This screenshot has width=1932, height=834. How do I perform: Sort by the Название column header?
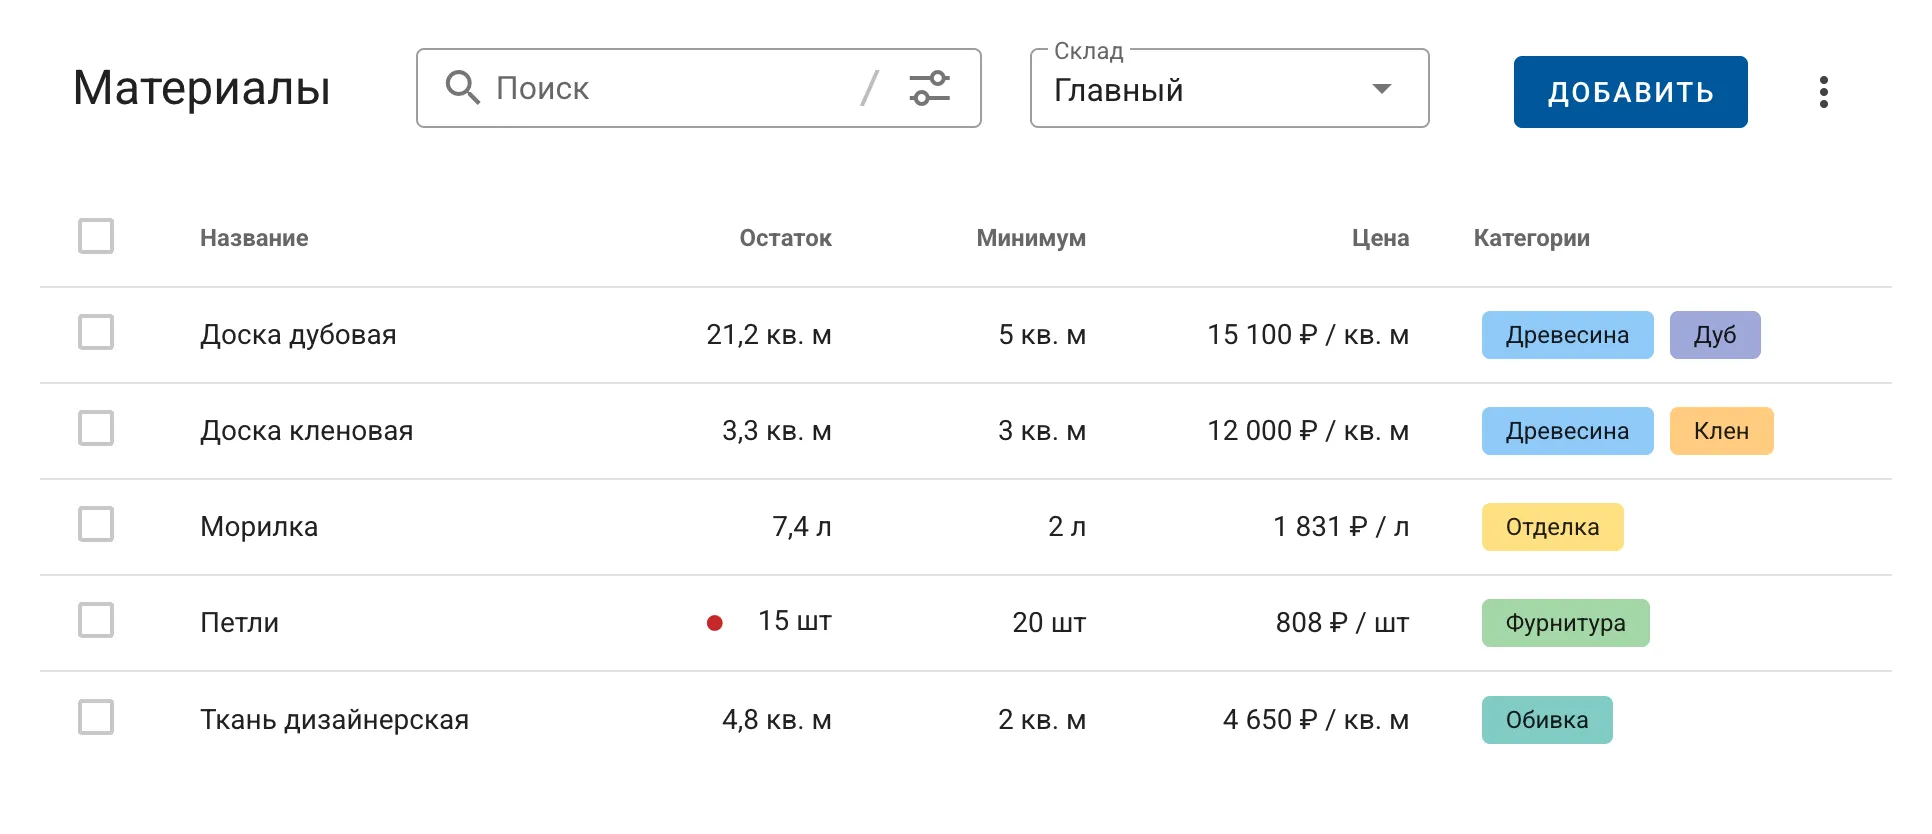pyautogui.click(x=254, y=238)
